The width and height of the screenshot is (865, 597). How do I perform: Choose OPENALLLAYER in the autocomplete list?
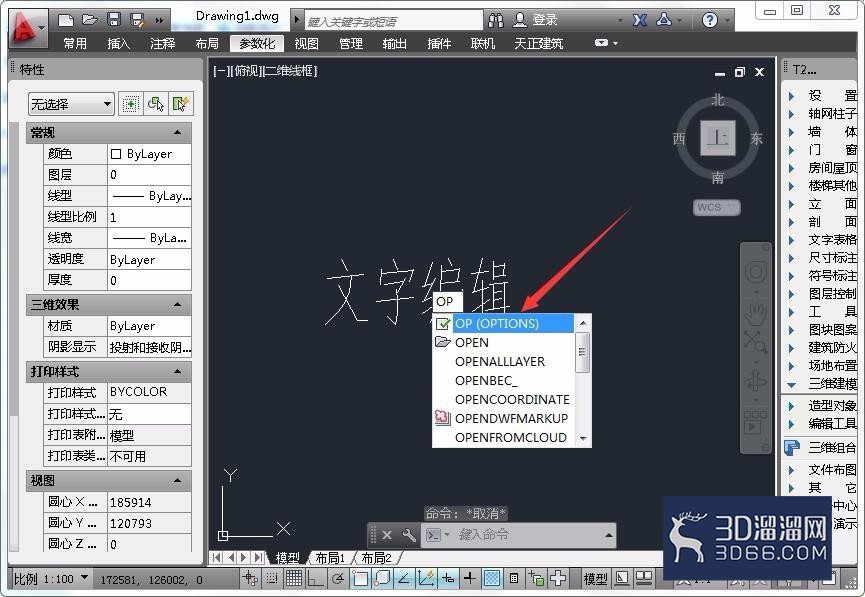503,361
